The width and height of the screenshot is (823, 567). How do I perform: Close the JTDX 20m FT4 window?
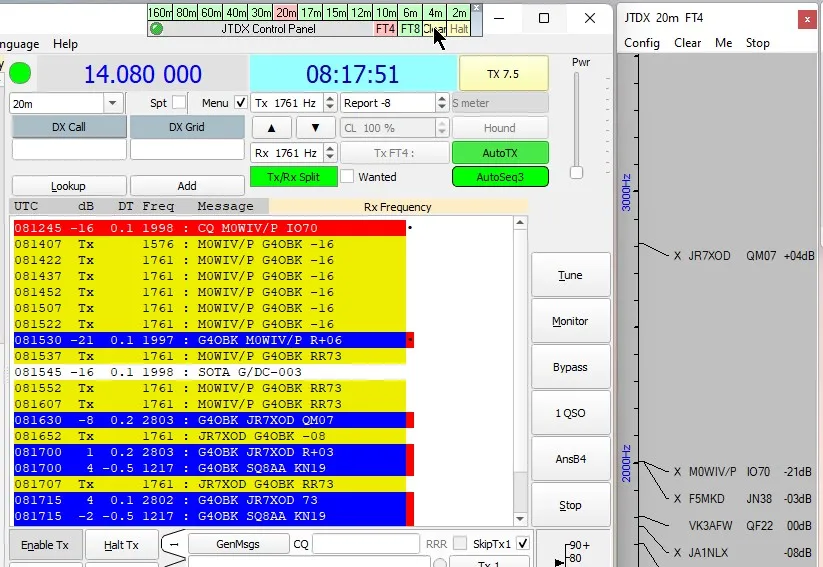pos(807,20)
